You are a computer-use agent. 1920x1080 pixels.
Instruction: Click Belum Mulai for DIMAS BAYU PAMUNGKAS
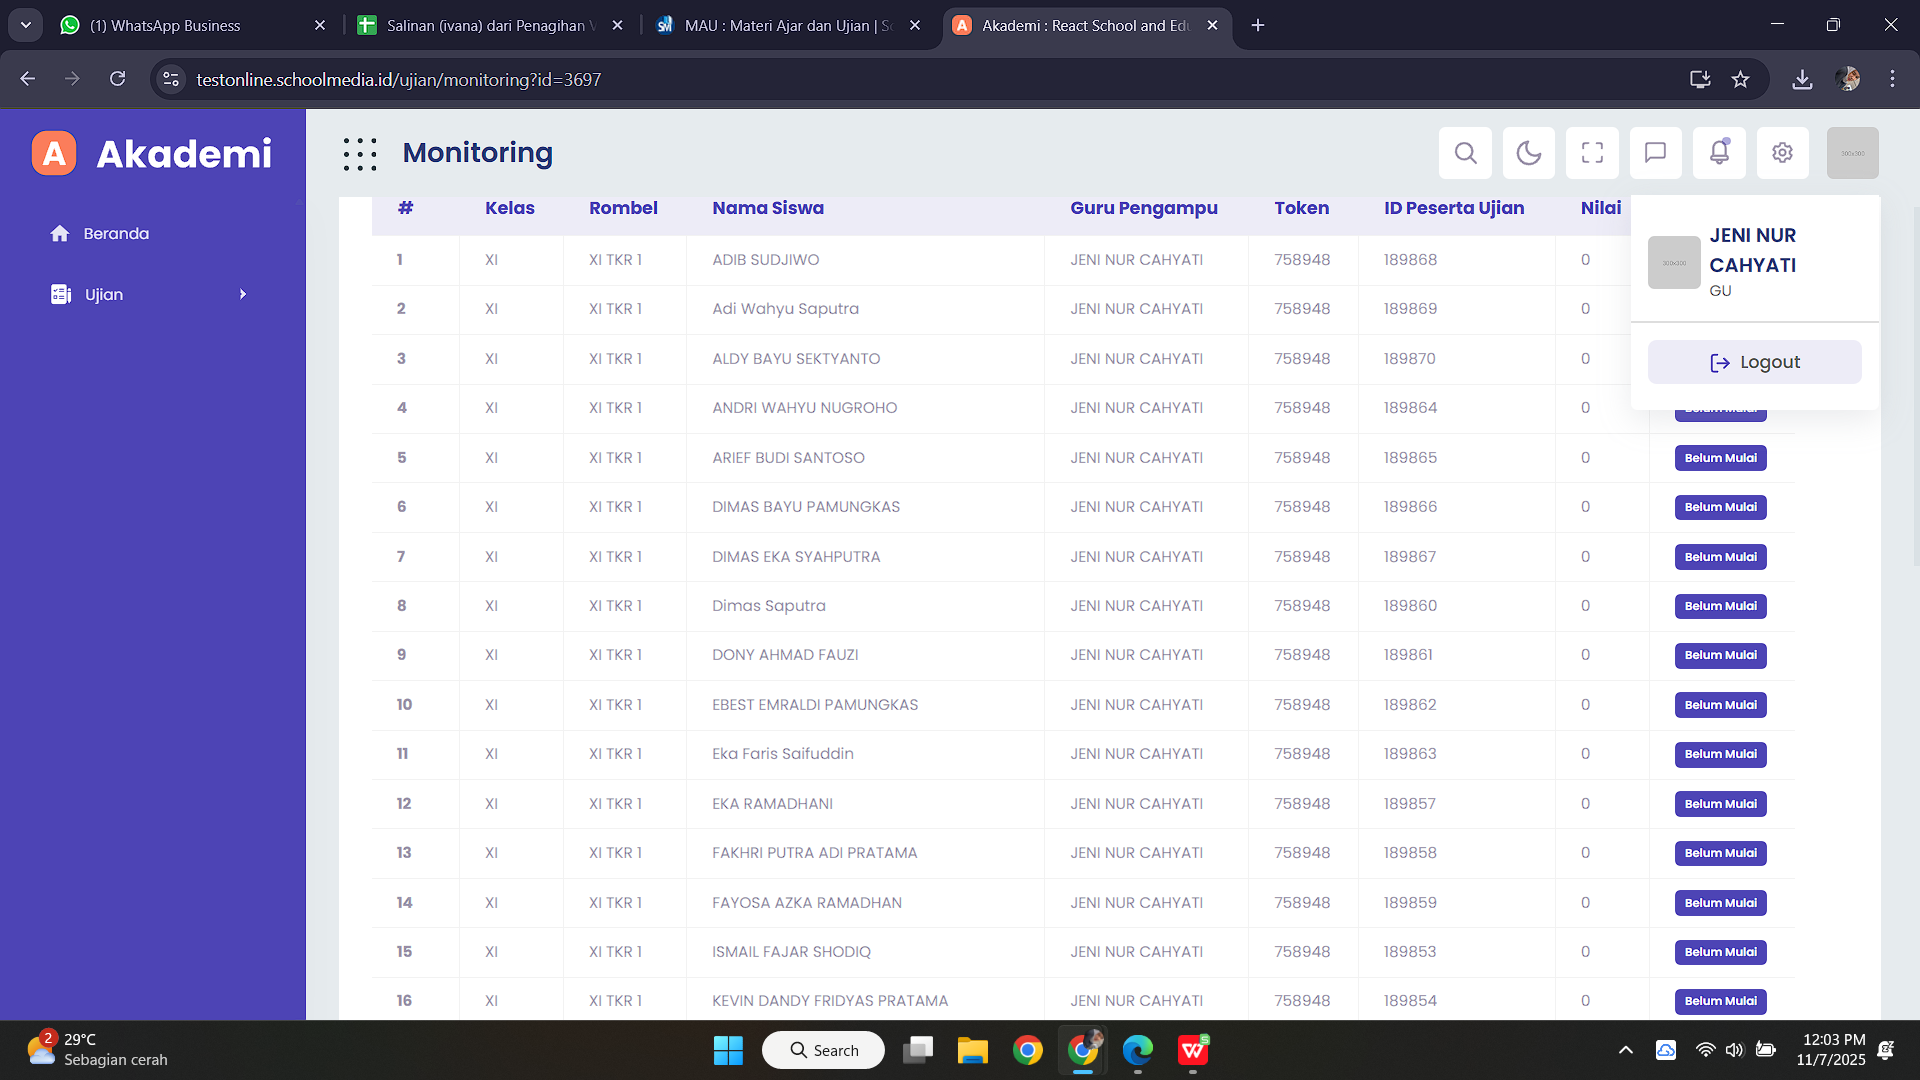click(1720, 507)
